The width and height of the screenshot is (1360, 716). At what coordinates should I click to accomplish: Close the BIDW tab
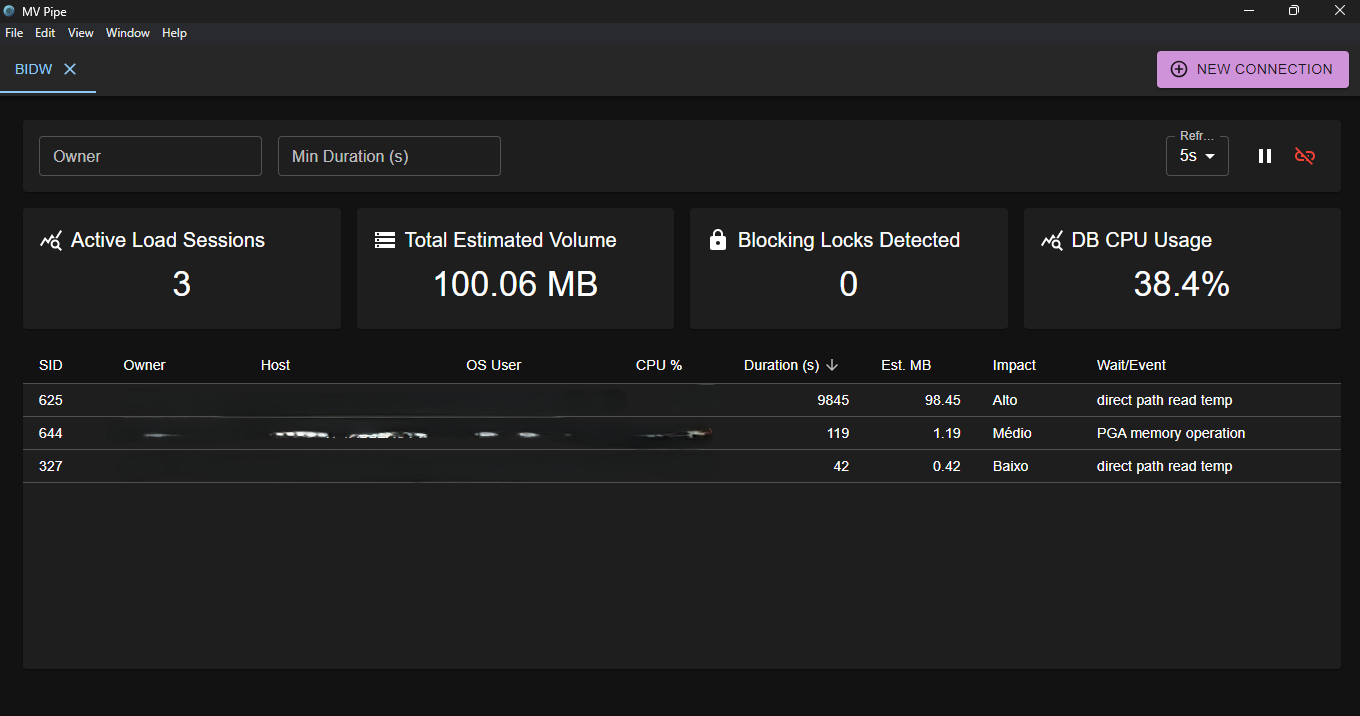70,69
